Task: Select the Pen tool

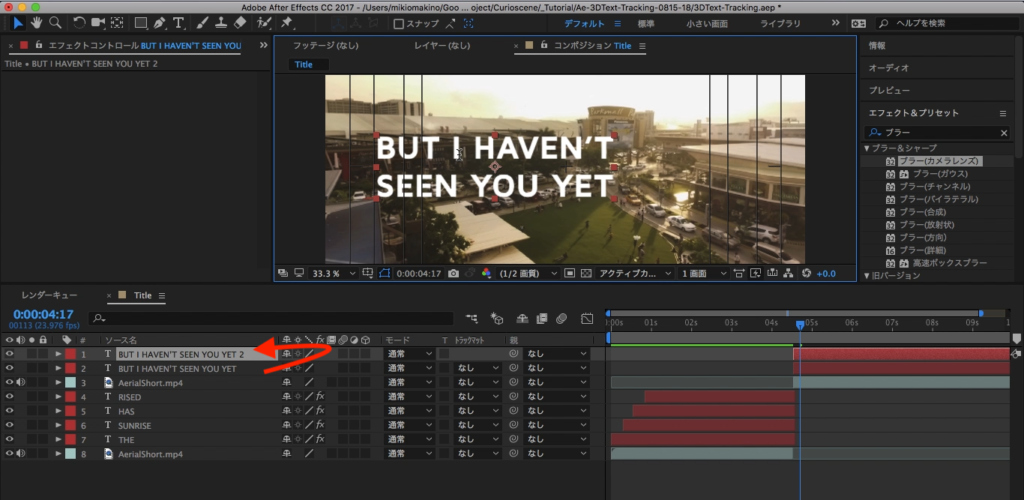Action: 160,22
